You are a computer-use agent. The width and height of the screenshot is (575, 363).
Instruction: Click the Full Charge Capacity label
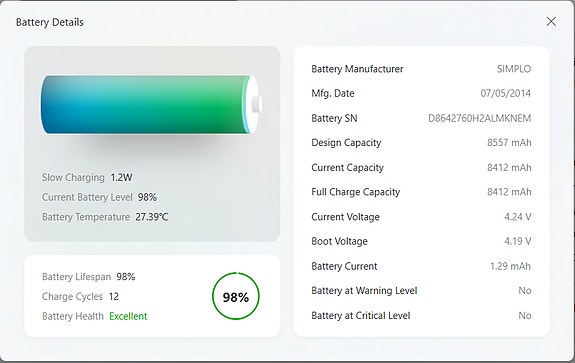point(355,192)
